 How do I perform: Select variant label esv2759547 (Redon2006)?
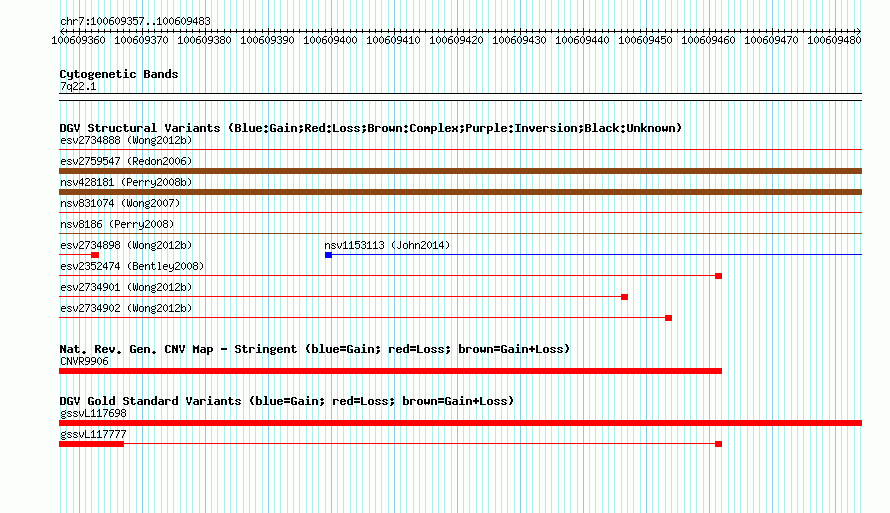pos(126,161)
